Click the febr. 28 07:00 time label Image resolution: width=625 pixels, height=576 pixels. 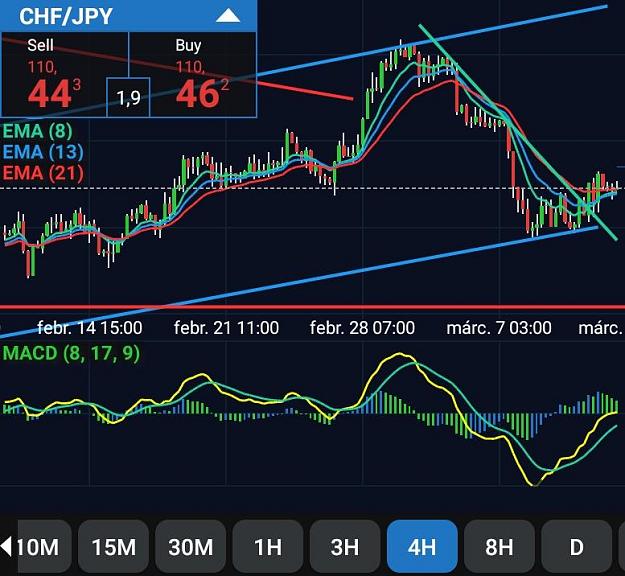(x=362, y=328)
